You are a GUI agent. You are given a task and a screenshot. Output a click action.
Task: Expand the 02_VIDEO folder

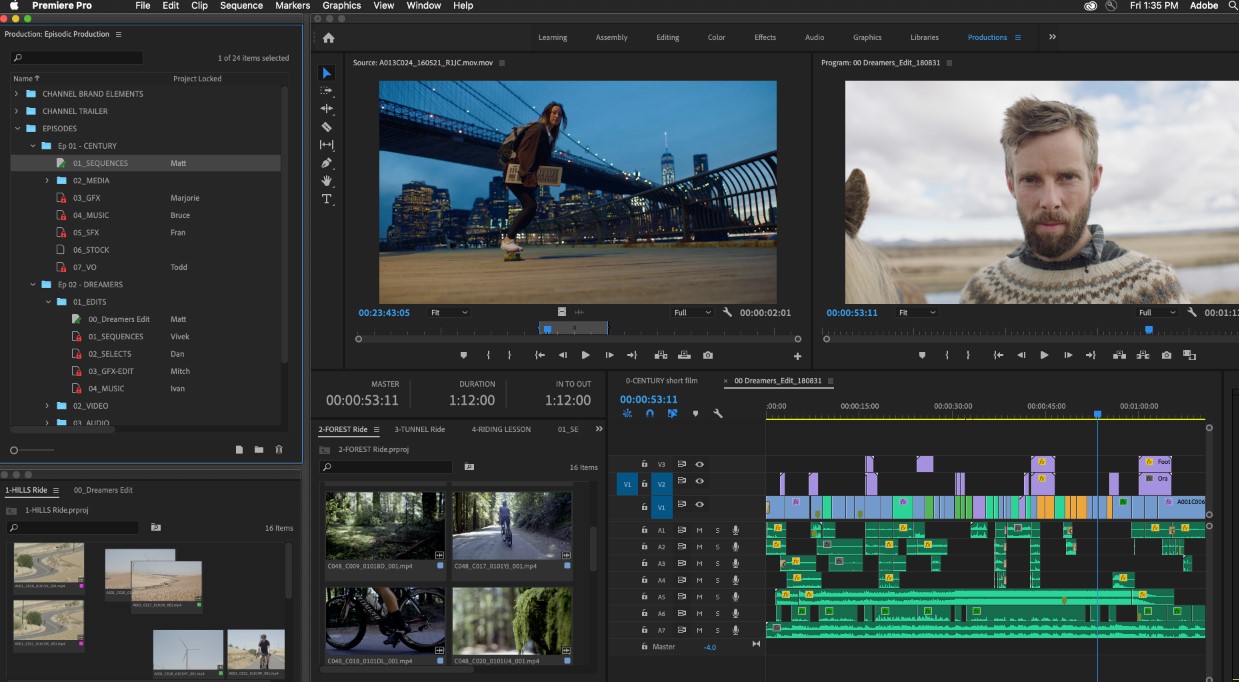click(x=45, y=405)
